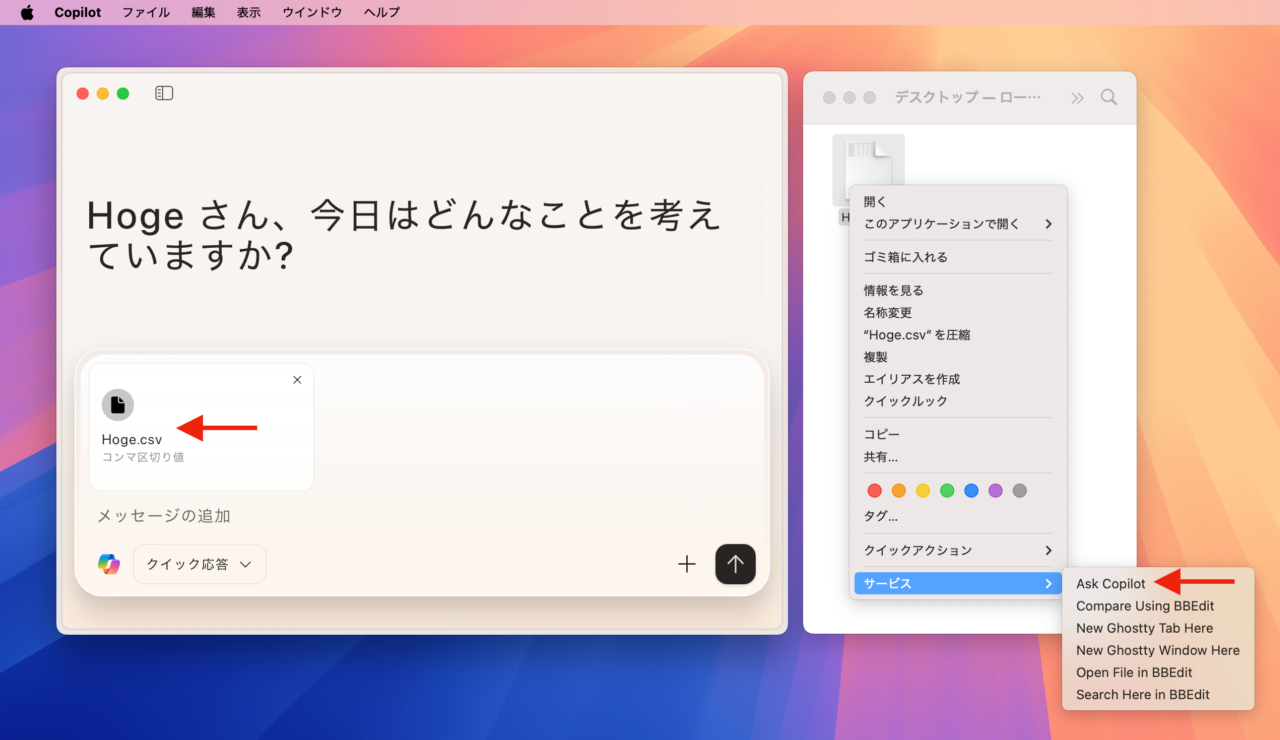Select New Ghostty Tab Here

click(1144, 628)
